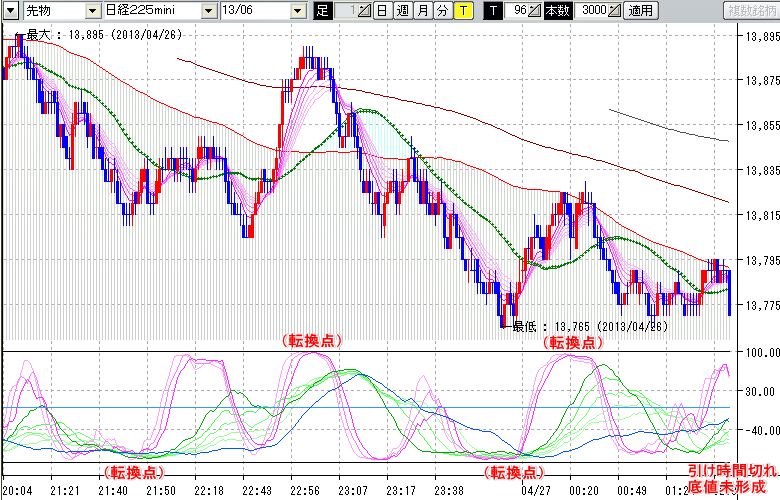Select the yellow T tick period button
Screen dimensions: 780x500
[464, 10]
